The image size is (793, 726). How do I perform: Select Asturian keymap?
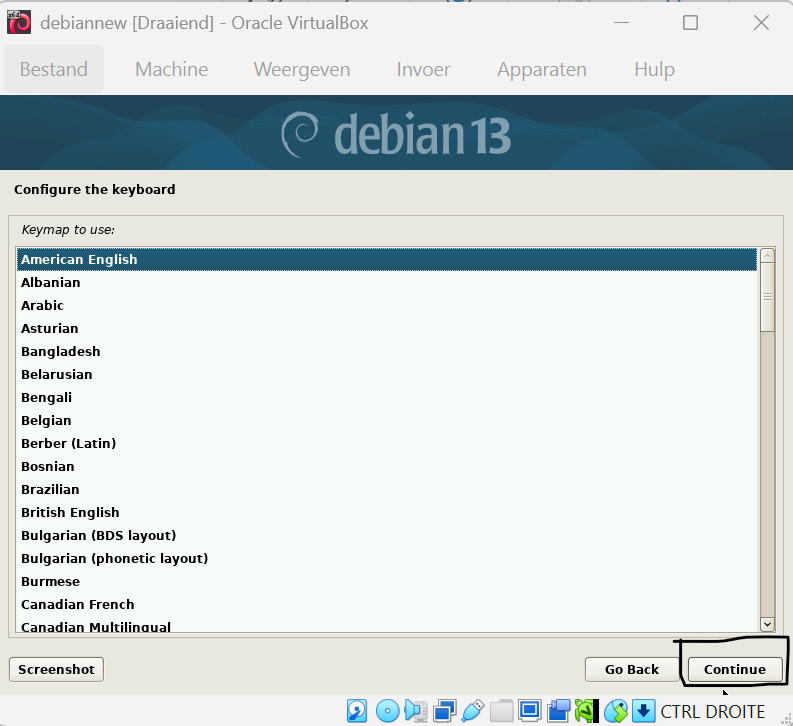[387, 328]
